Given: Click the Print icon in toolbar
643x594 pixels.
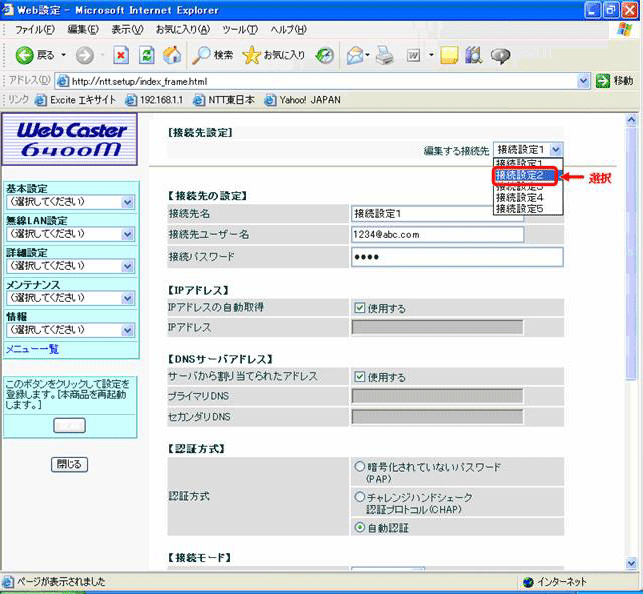Looking at the screenshot, I should click(384, 55).
